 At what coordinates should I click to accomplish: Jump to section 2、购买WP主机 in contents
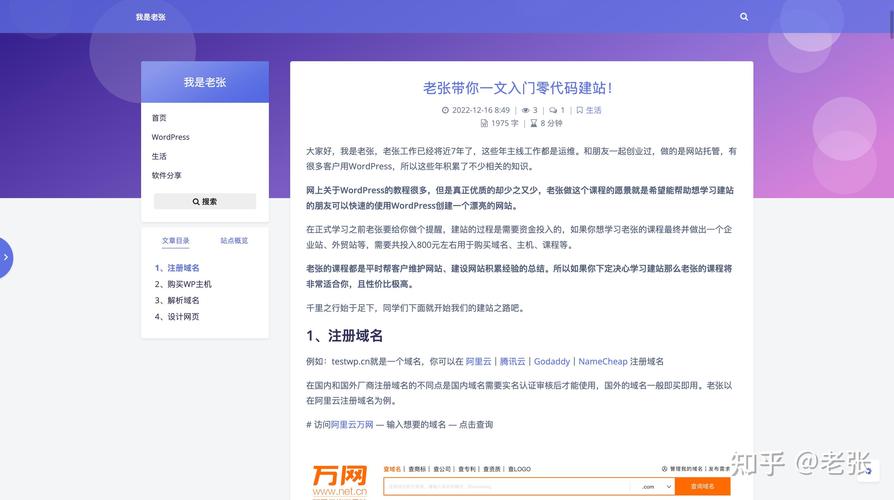click(182, 284)
